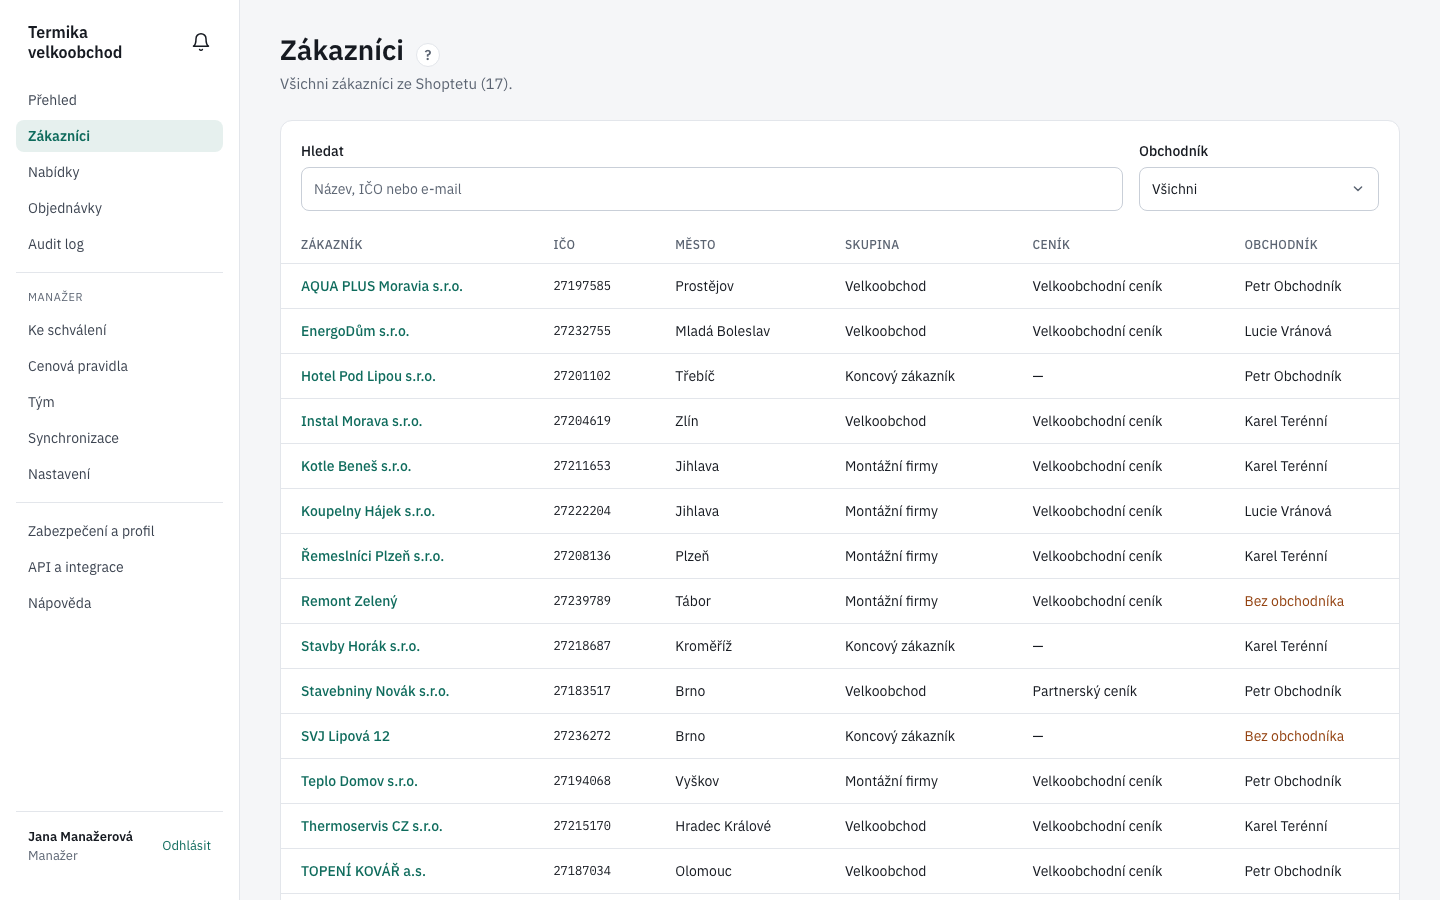Open customer Thermoservis CZ s.r.o.

[x=372, y=826]
